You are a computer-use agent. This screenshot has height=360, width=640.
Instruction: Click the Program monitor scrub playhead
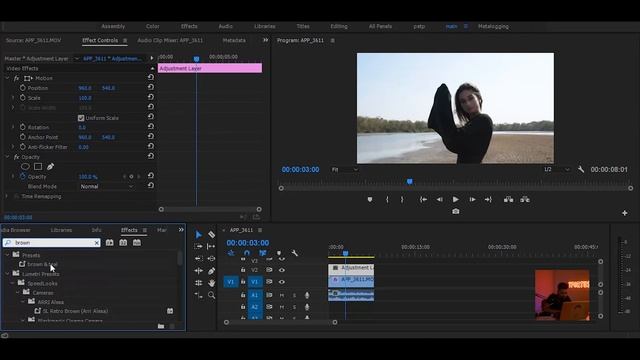coord(410,182)
